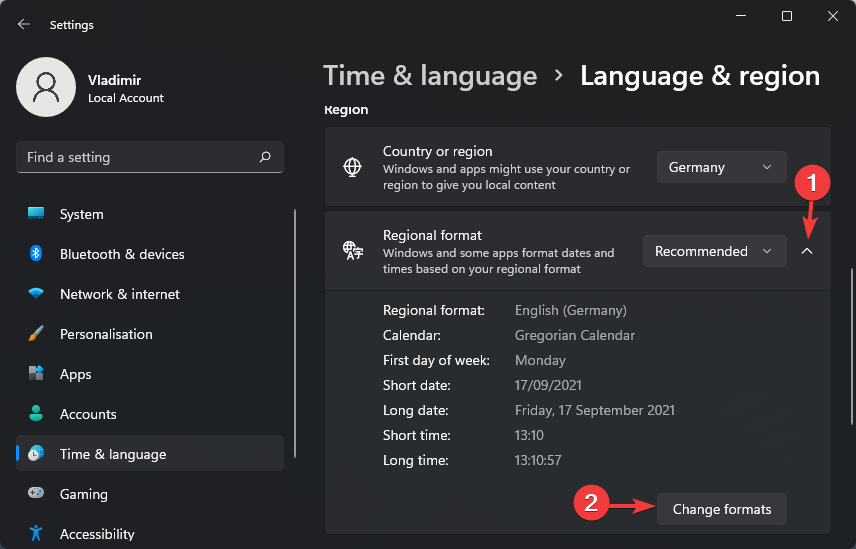856x549 pixels.
Task: Open the Germany country dropdown
Action: [721, 167]
